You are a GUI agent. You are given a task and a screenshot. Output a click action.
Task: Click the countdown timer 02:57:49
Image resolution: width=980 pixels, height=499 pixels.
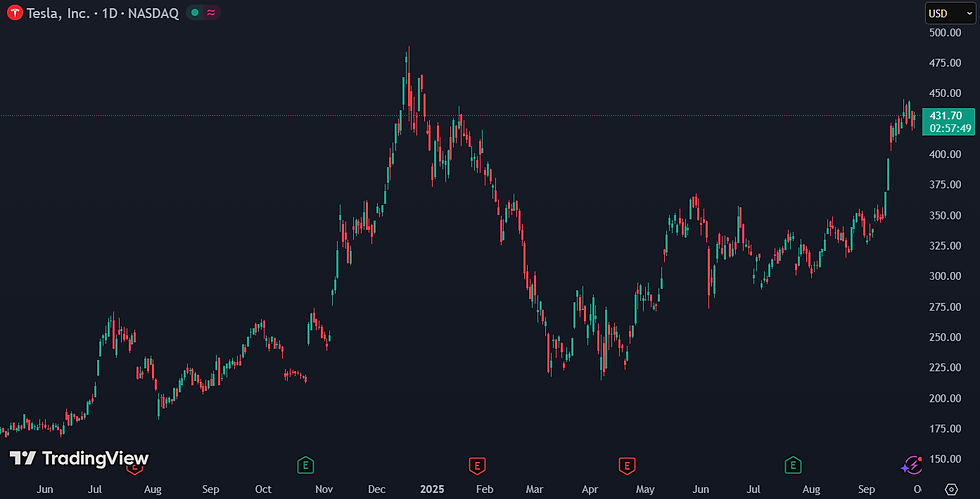click(950, 128)
